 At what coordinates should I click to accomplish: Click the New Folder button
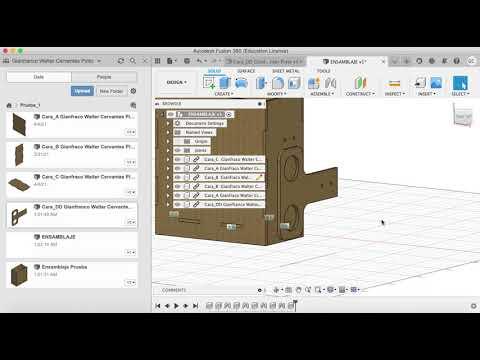(x=111, y=91)
